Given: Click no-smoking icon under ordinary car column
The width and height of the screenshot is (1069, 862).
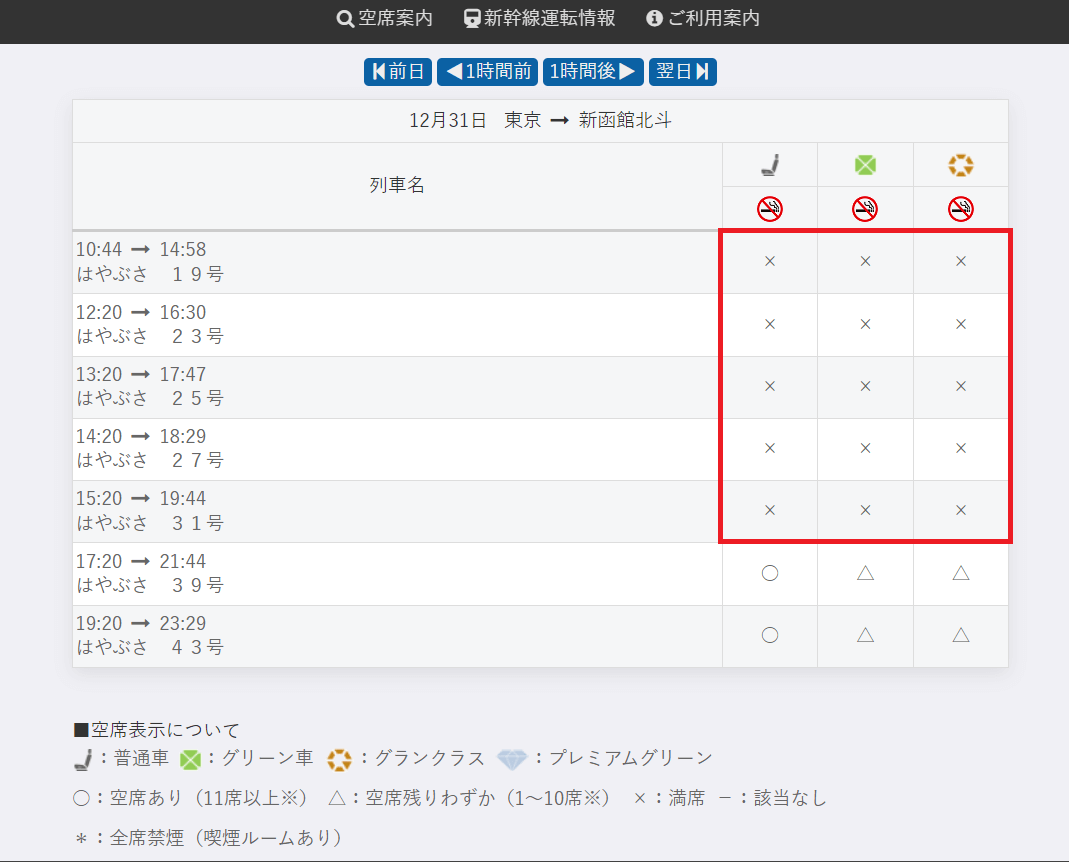Looking at the screenshot, I should click(769, 209).
